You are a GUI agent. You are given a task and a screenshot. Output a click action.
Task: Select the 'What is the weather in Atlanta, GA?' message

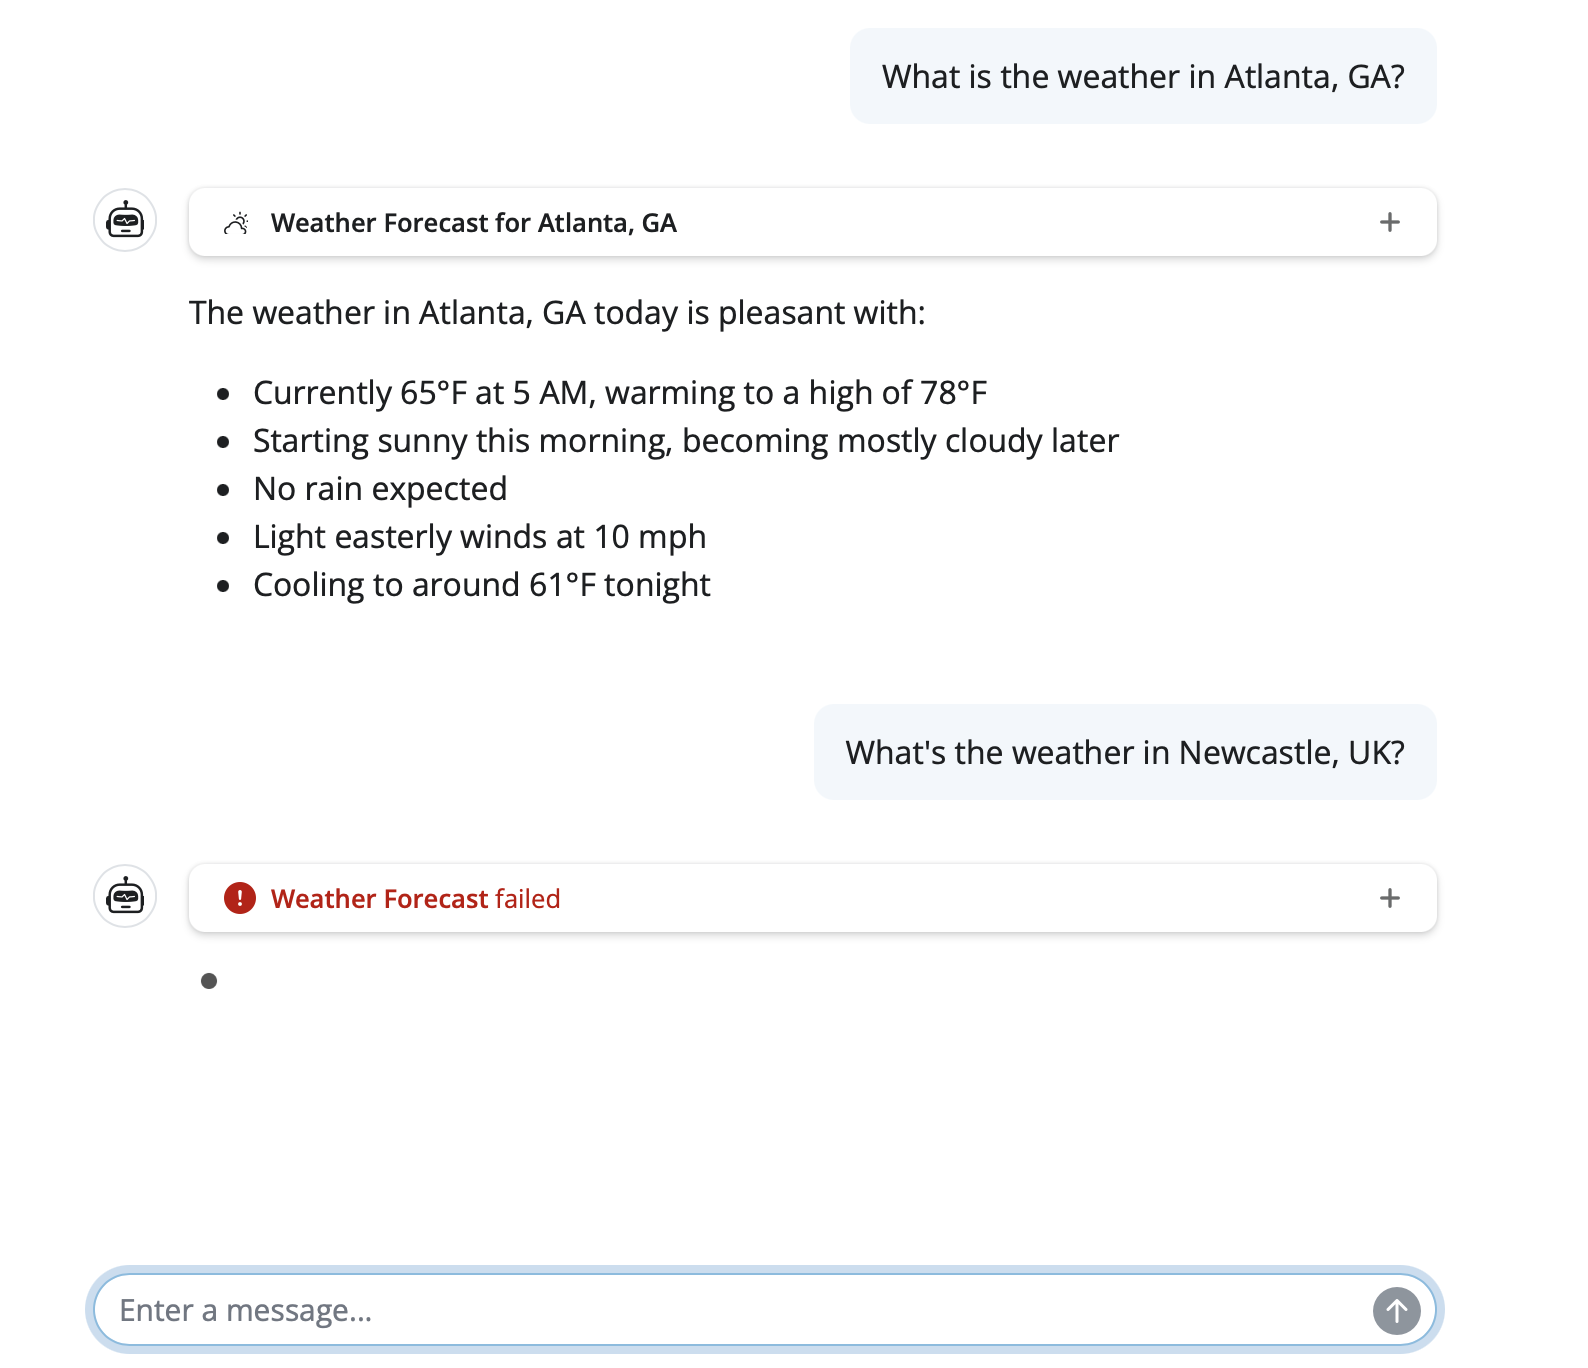tap(1142, 77)
